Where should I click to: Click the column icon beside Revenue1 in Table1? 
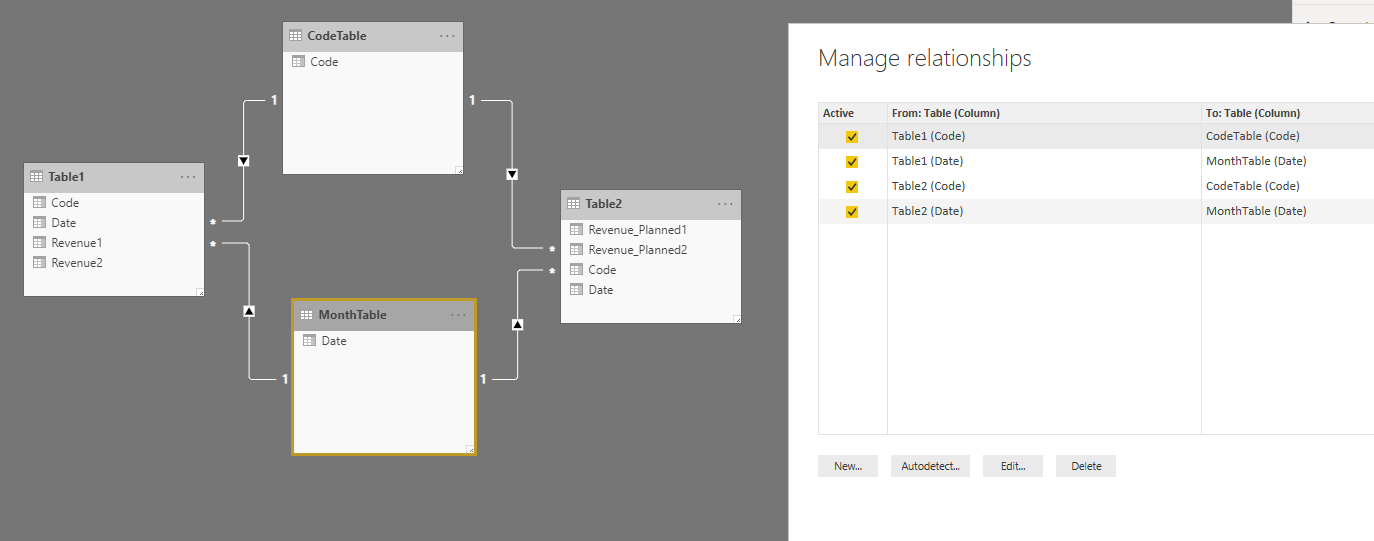point(39,242)
